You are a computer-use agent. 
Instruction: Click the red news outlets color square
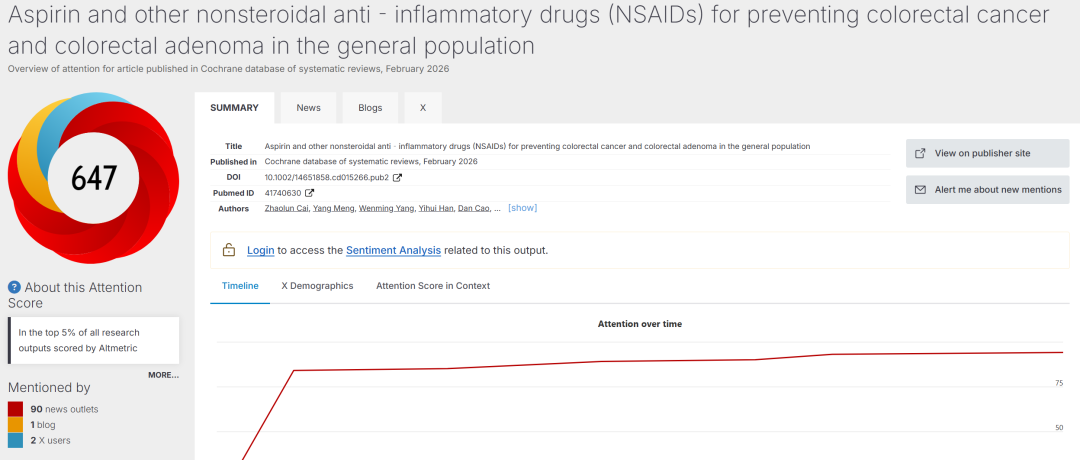[16, 409]
